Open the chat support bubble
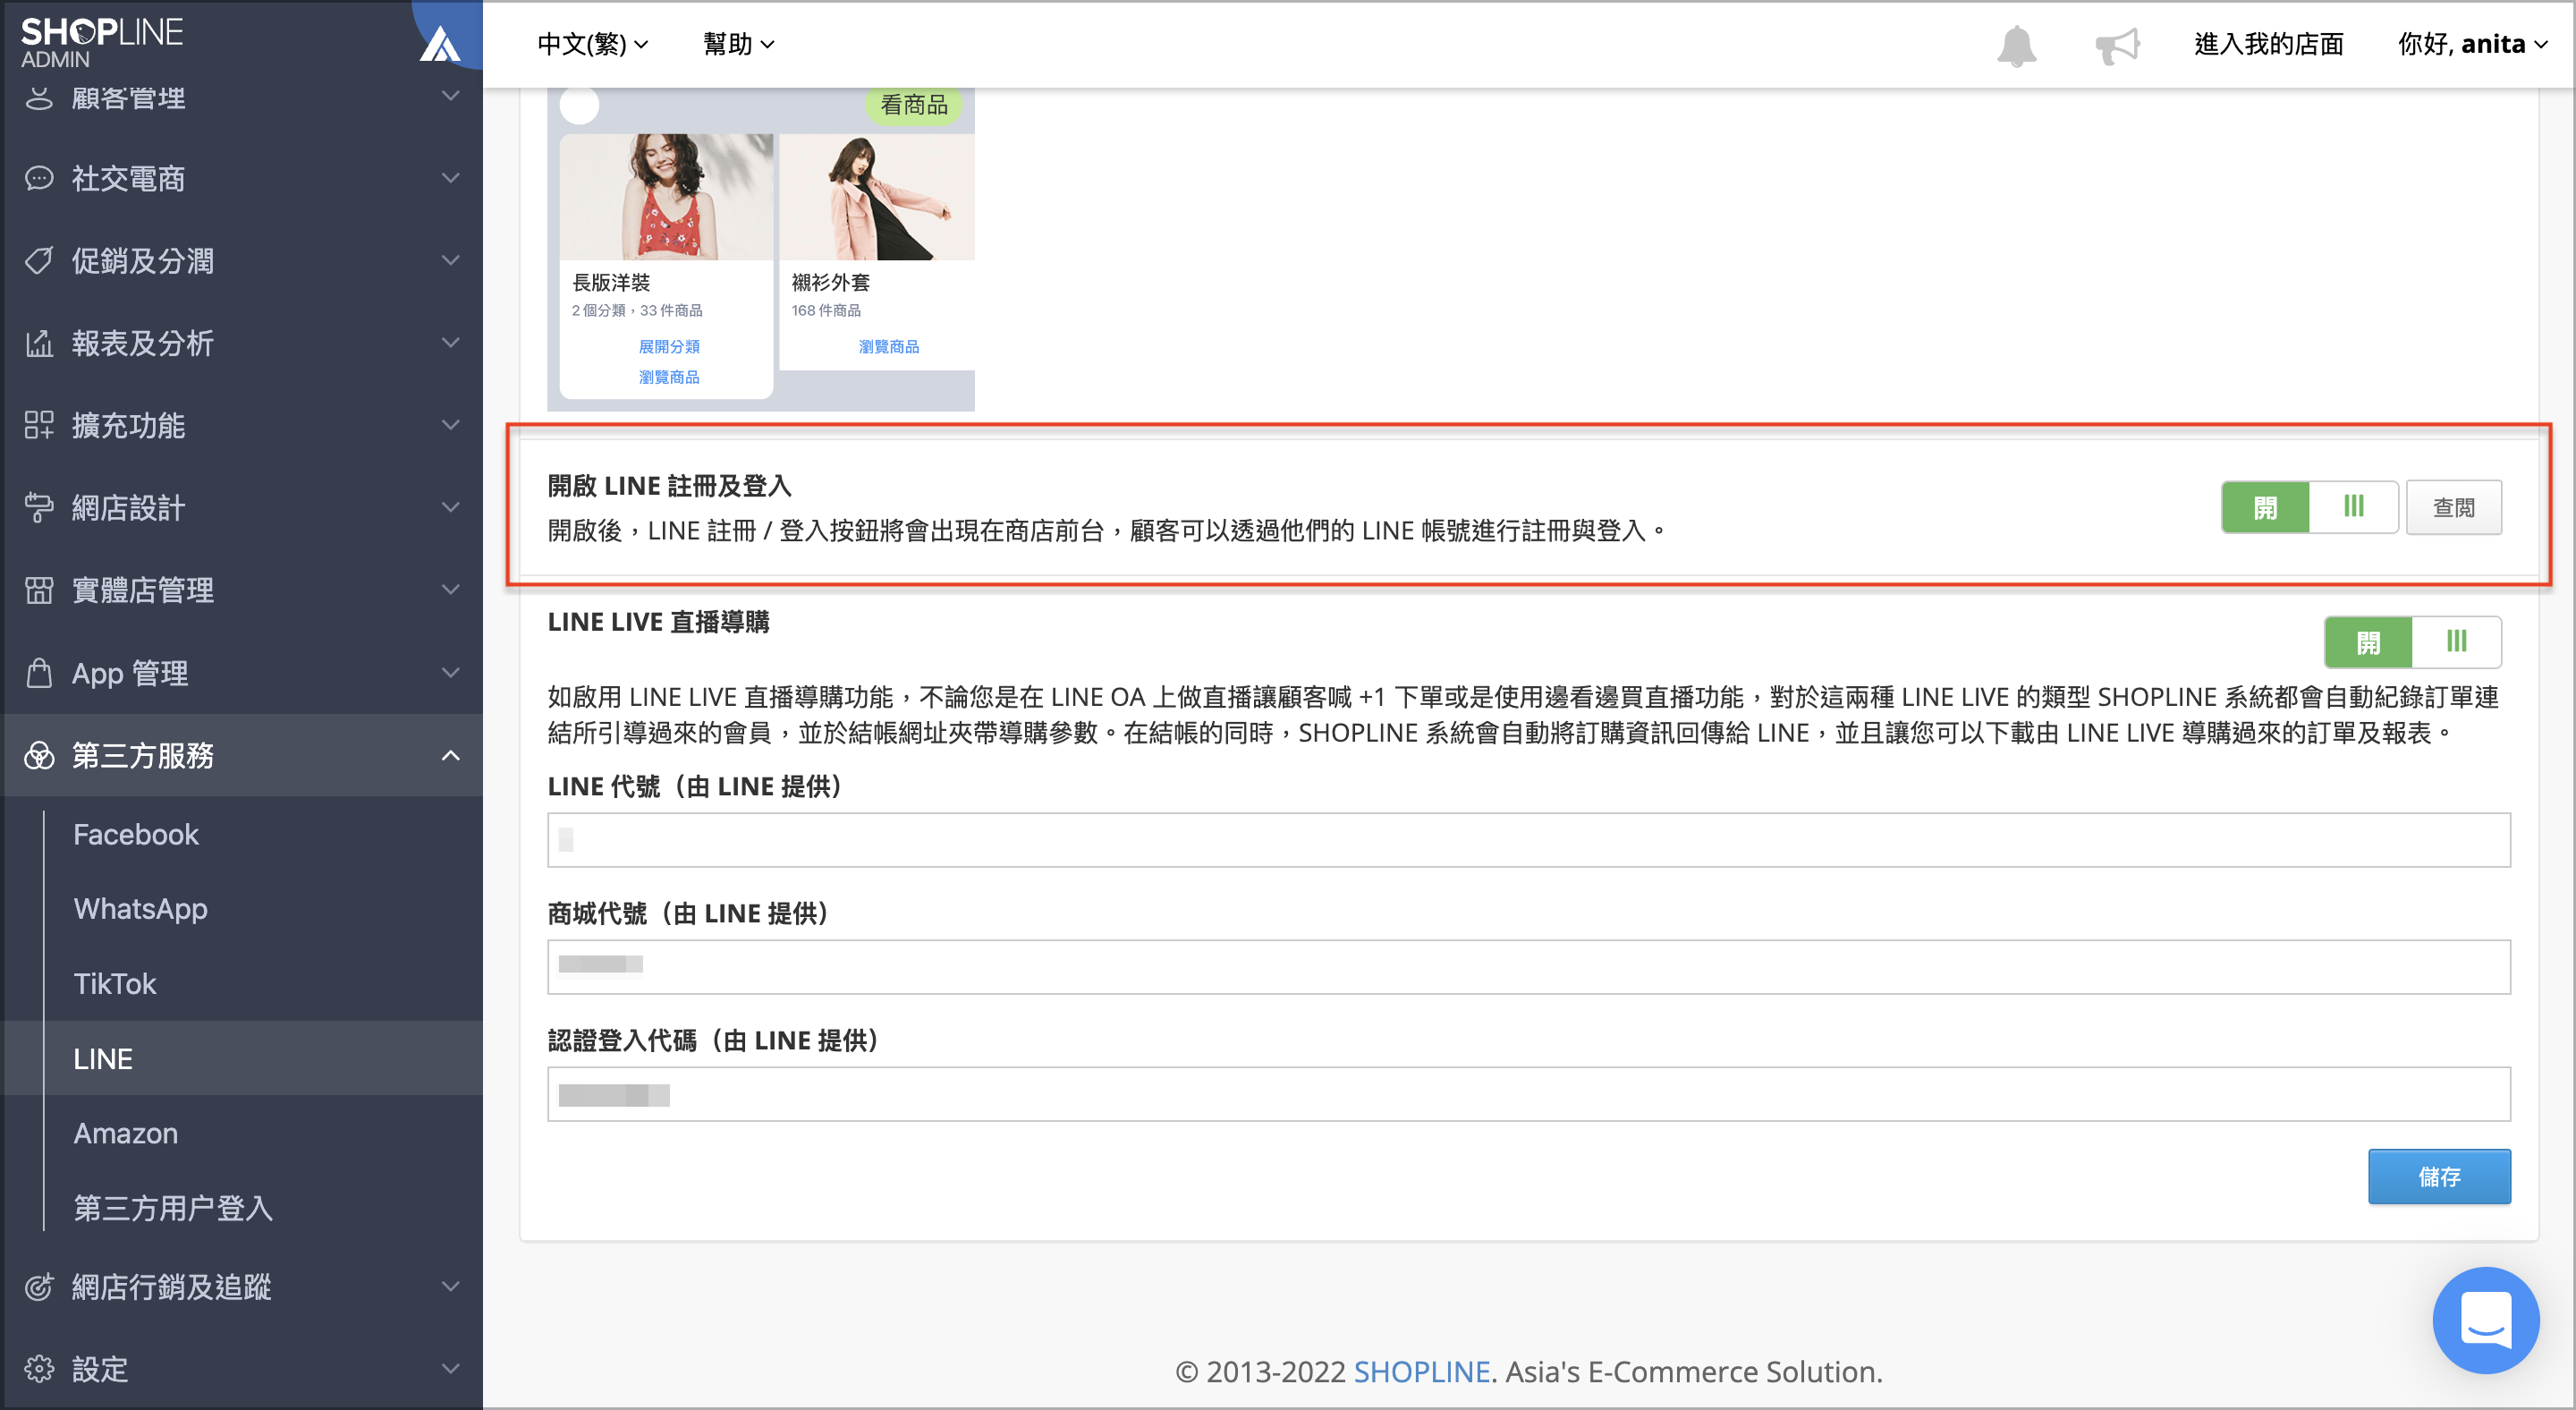Viewport: 2576px width, 1410px height. [x=2485, y=1319]
